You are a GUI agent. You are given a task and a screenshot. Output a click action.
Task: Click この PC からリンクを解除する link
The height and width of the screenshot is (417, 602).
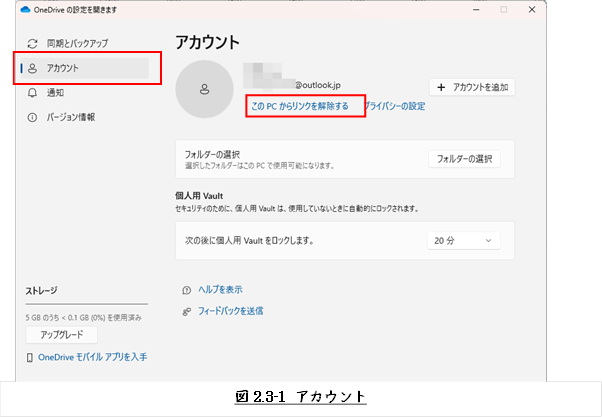pyautogui.click(x=300, y=106)
